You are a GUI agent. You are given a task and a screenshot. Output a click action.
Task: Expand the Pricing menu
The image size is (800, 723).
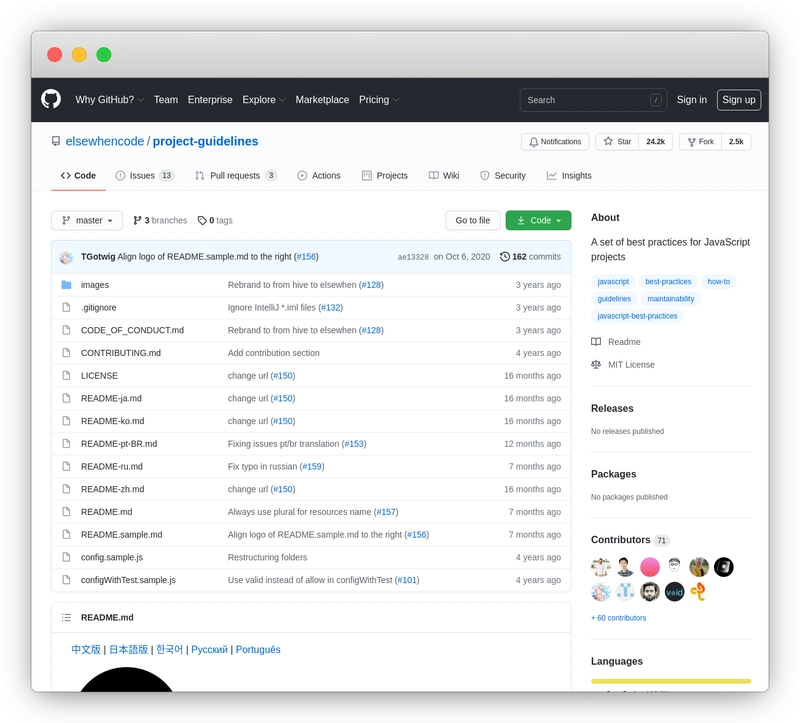click(x=379, y=99)
